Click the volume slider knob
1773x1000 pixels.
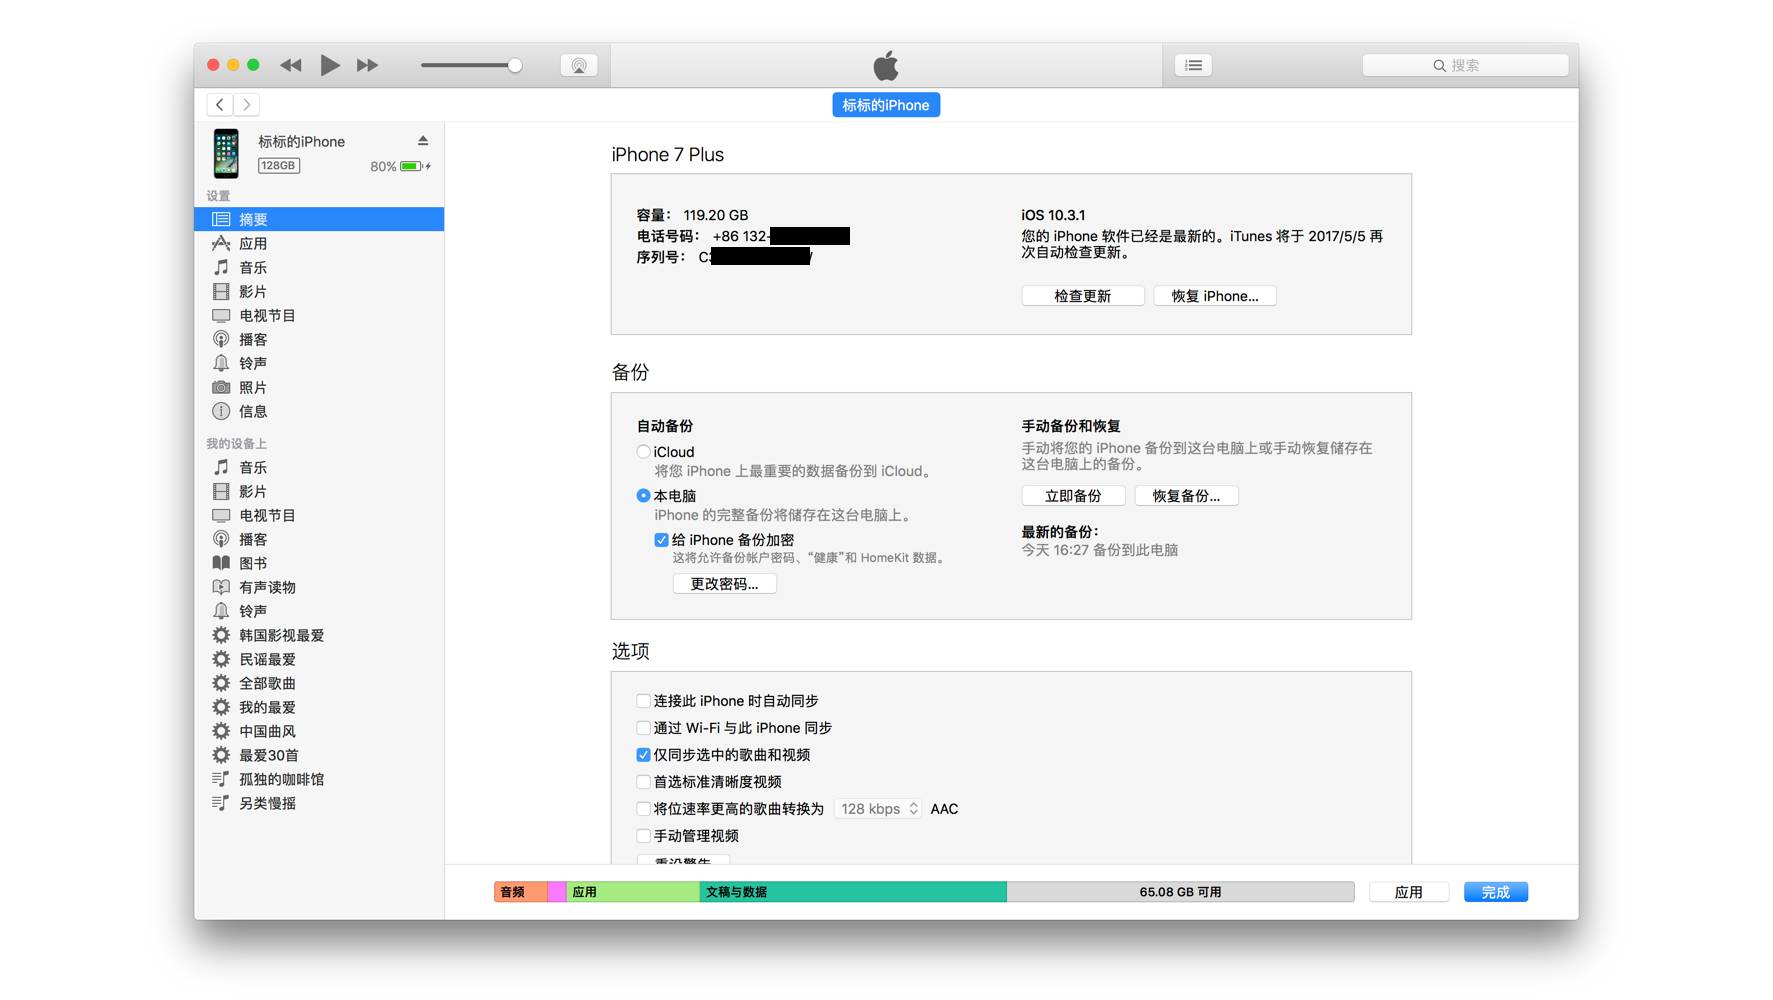click(515, 66)
